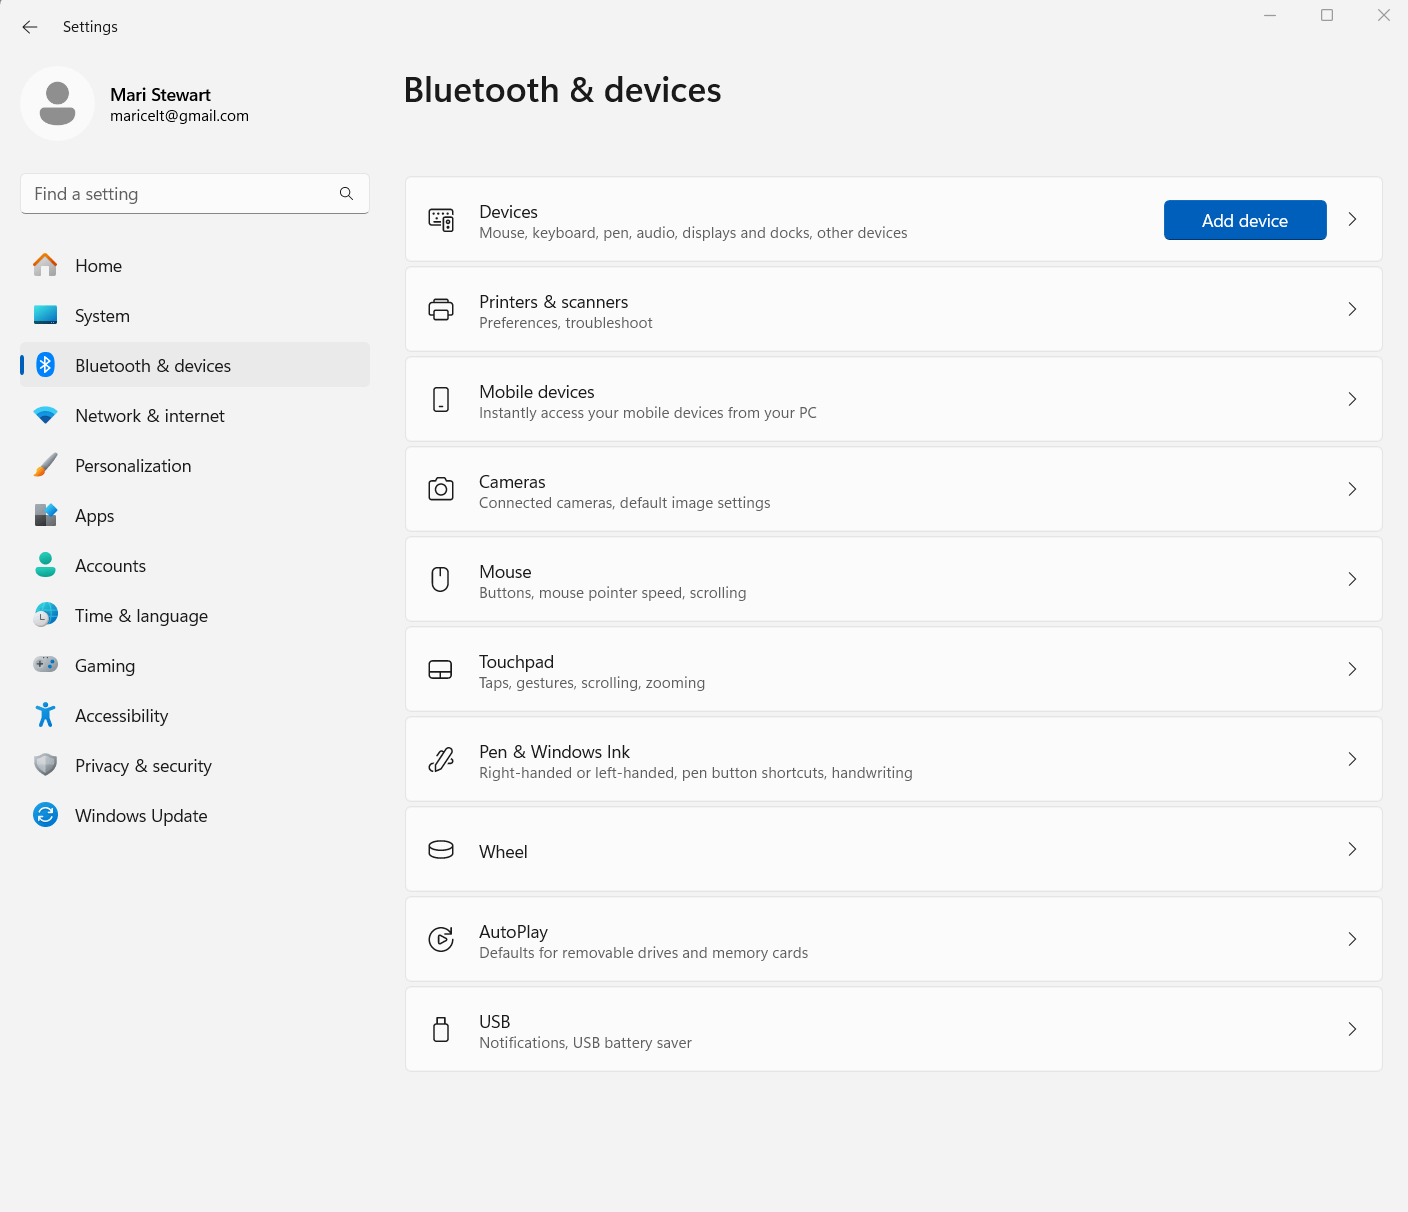Viewport: 1408px width, 1212px height.
Task: Click the Windows Update refresh icon
Action: (45, 815)
